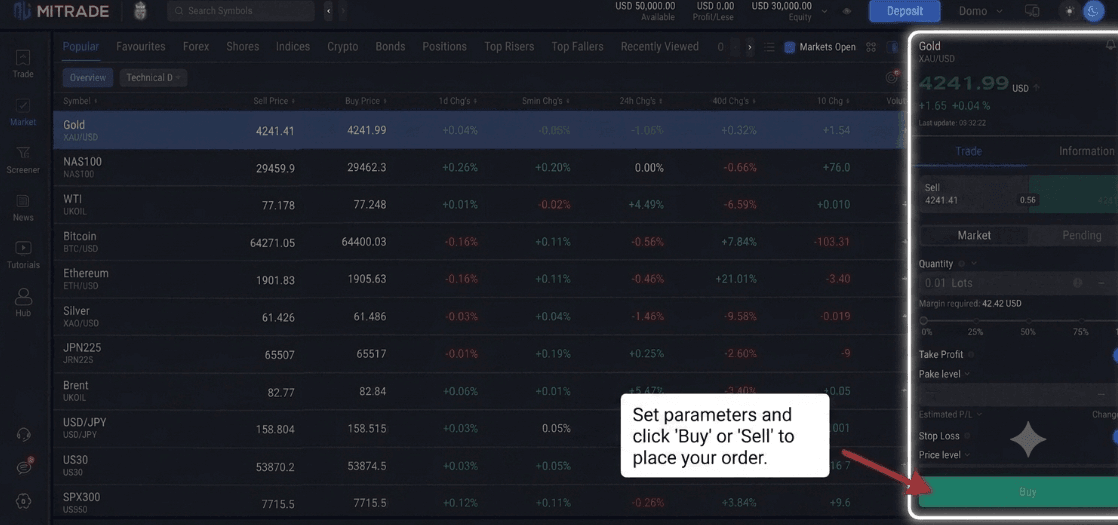The image size is (1118, 525).
Task: Switch to the Forex tab
Action: pyautogui.click(x=196, y=46)
